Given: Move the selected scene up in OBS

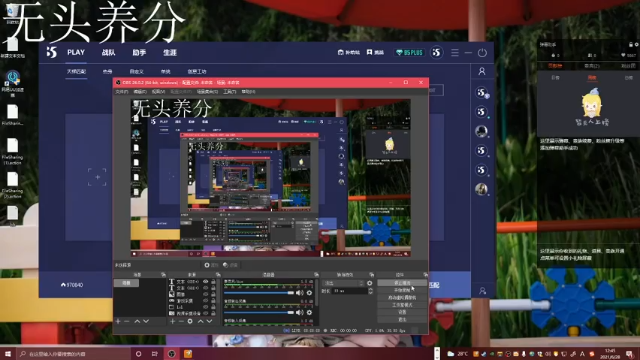Looking at the screenshot, I should coord(137,322).
